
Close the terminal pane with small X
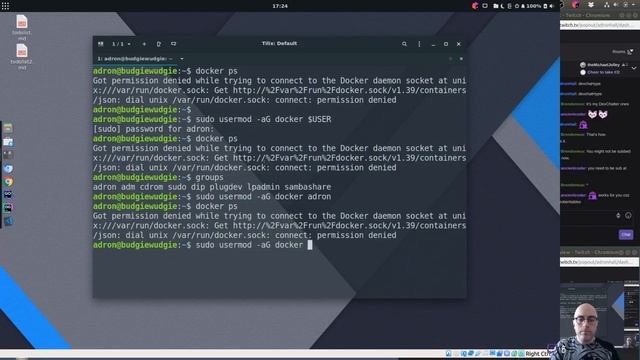pos(461,59)
